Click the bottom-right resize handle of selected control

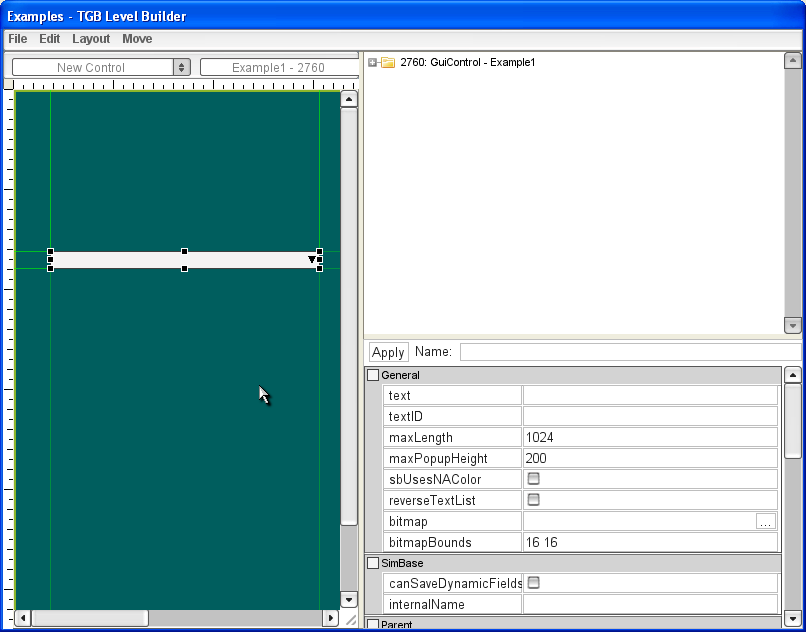(319, 268)
